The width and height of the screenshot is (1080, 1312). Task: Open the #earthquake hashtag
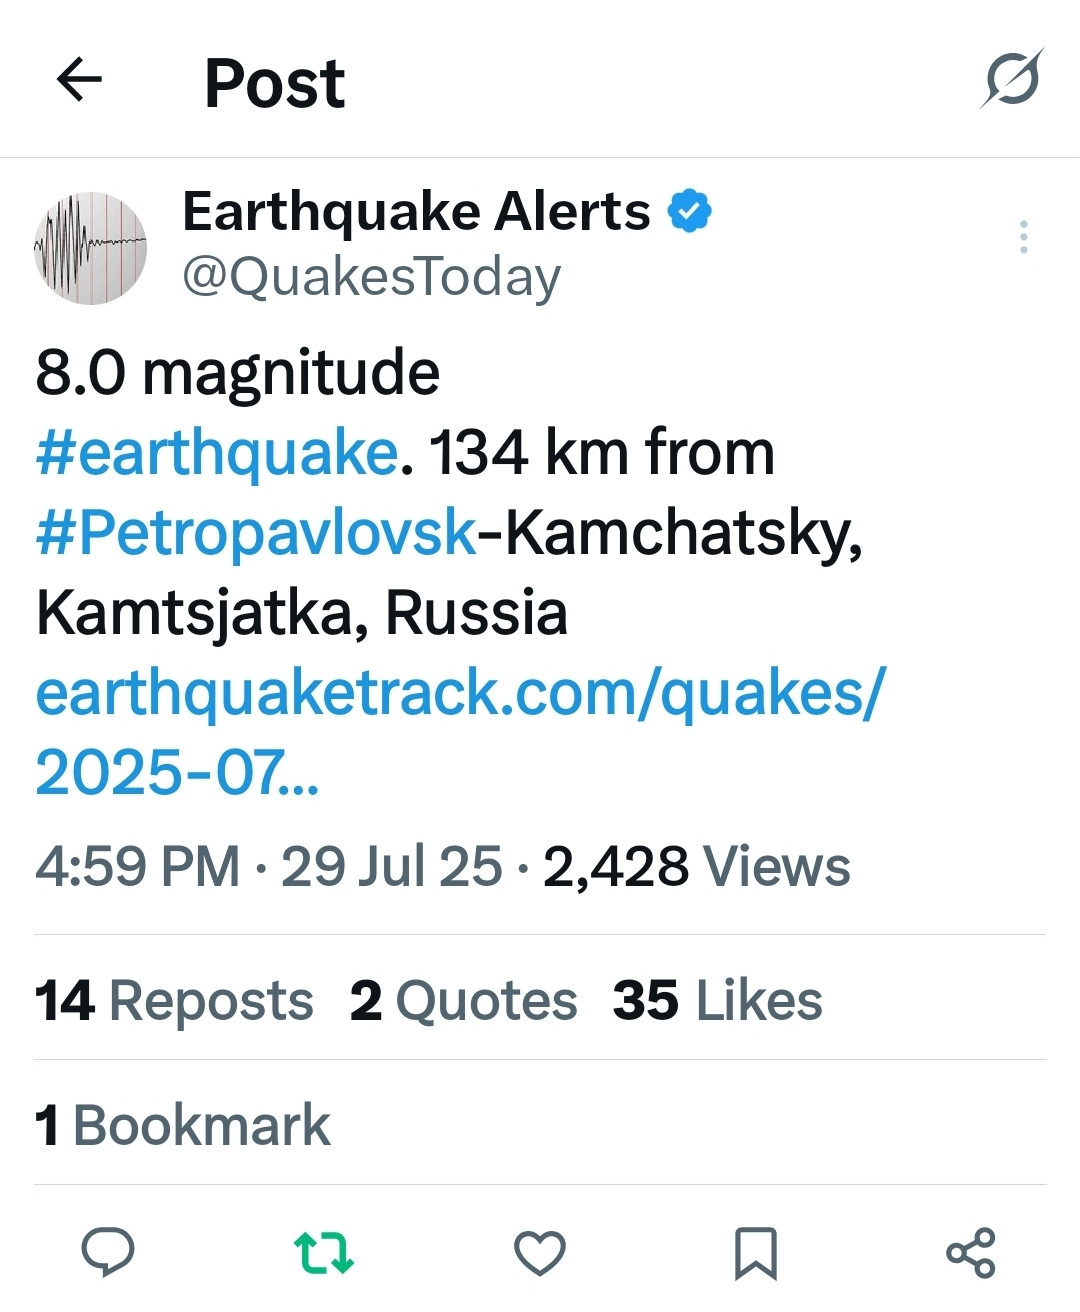pos(217,453)
